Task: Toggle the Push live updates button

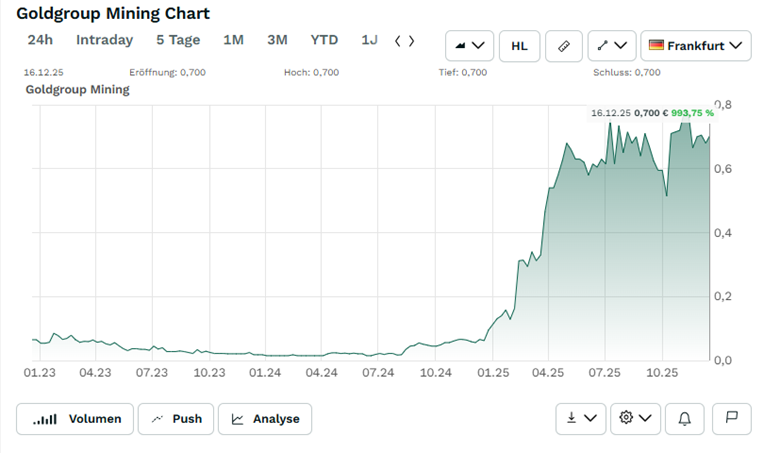Action: [176, 419]
